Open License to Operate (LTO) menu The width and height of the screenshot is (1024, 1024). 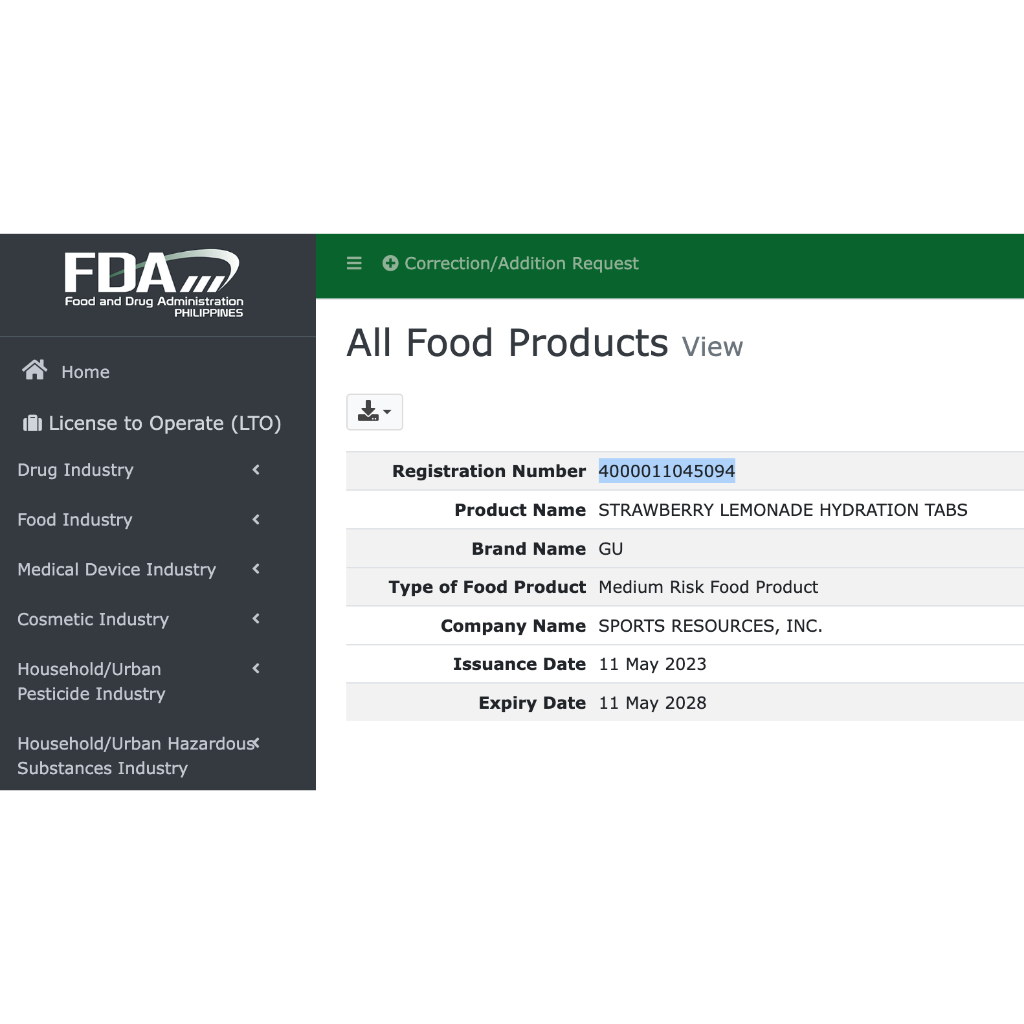(164, 423)
